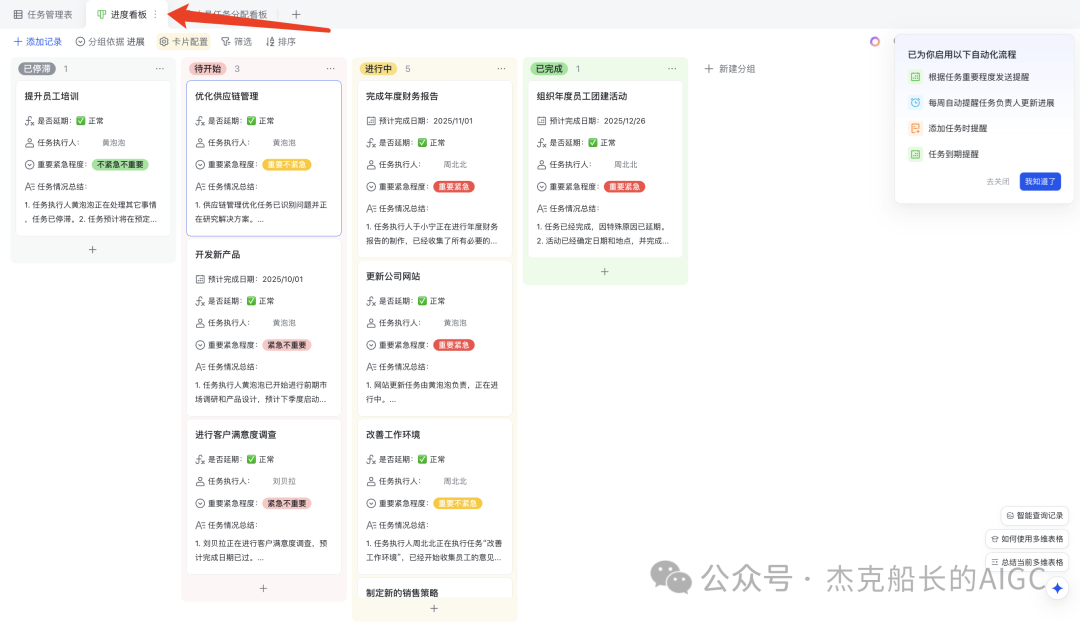The height and width of the screenshot is (622, 1080).
Task: Click 去关闭 link in automation popup
Action: (997, 182)
